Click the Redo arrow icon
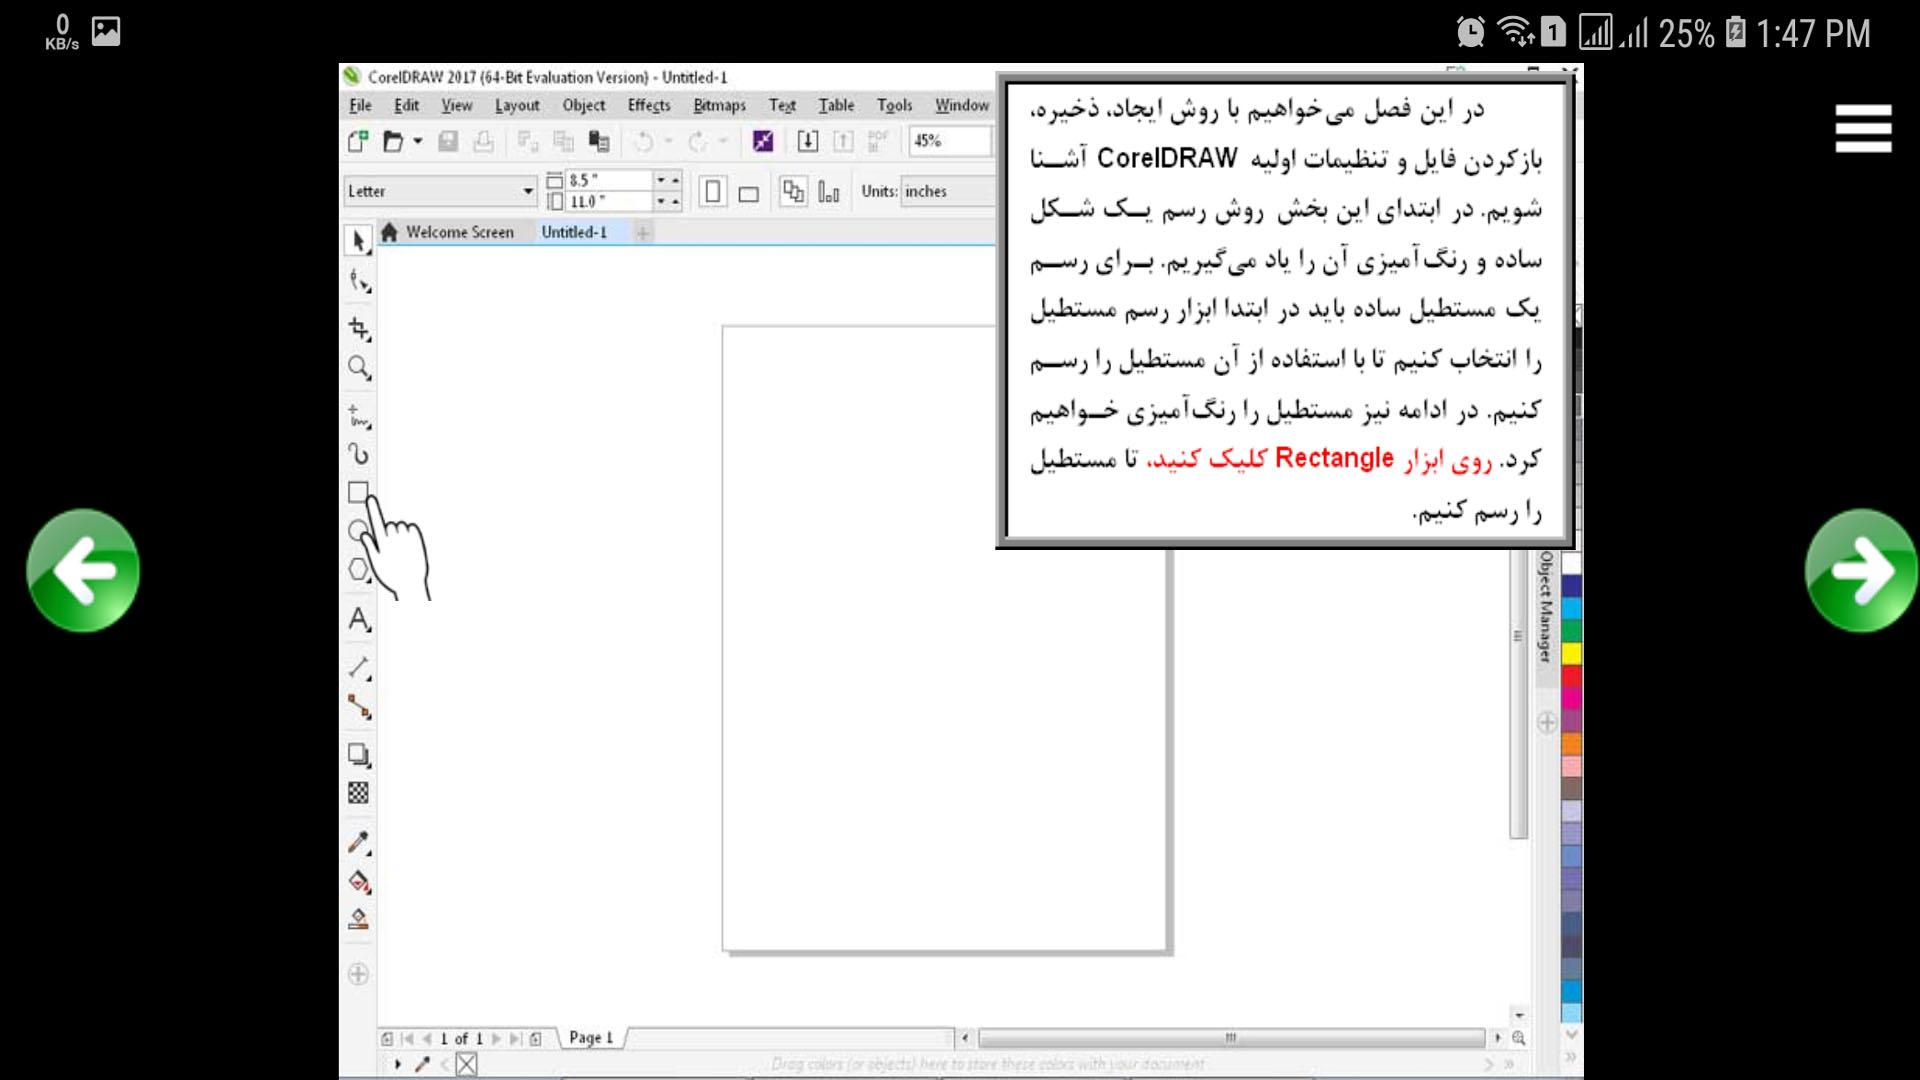The image size is (1920, 1080). (x=698, y=141)
